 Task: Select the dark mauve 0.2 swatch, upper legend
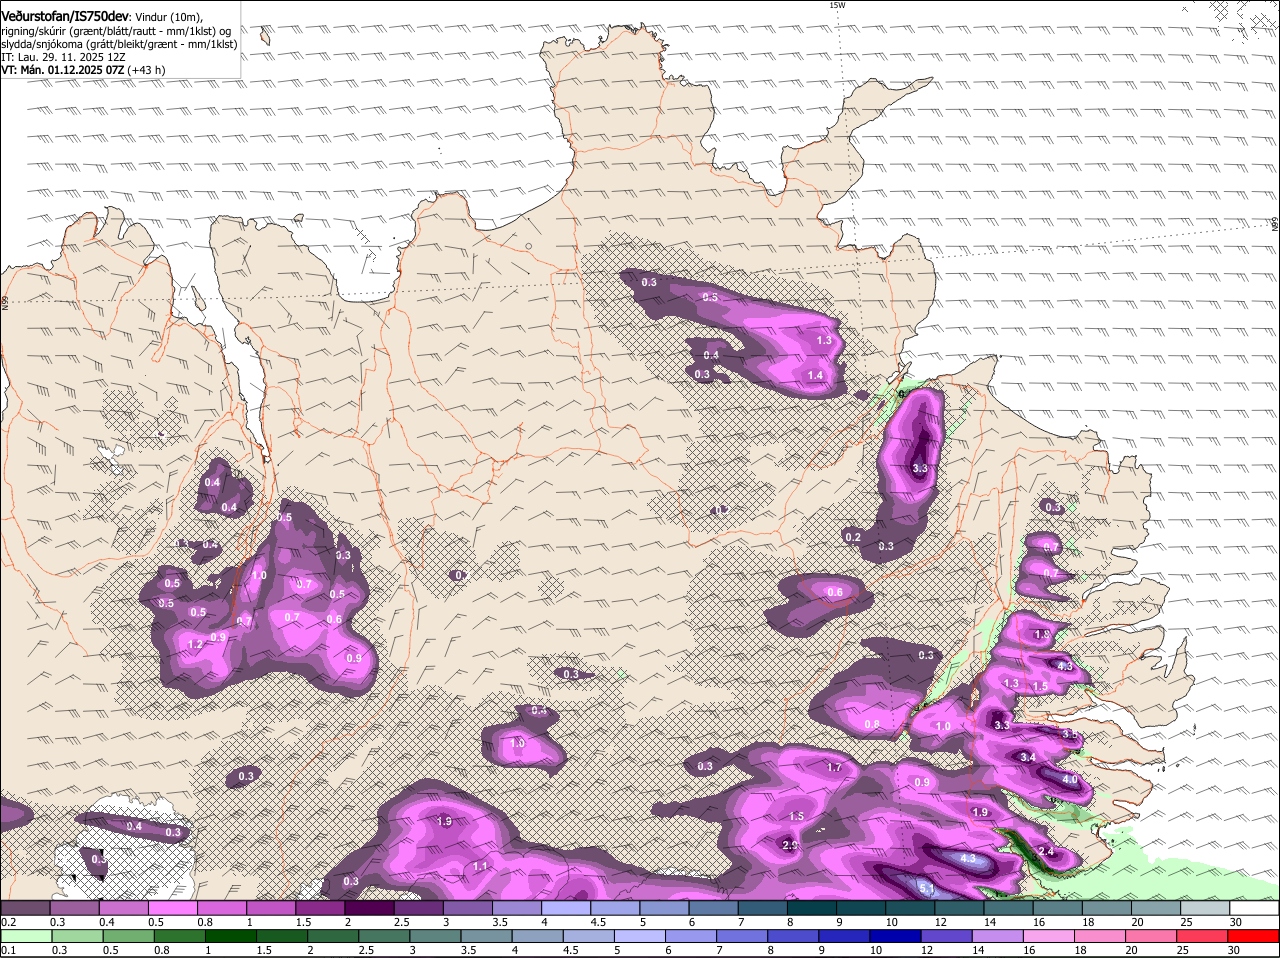tap(25, 906)
